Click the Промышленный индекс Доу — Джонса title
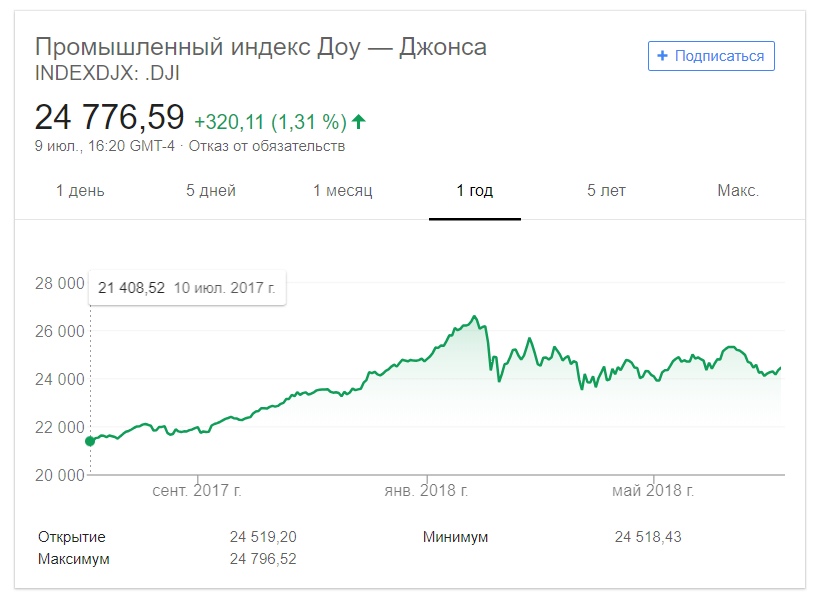 261,47
